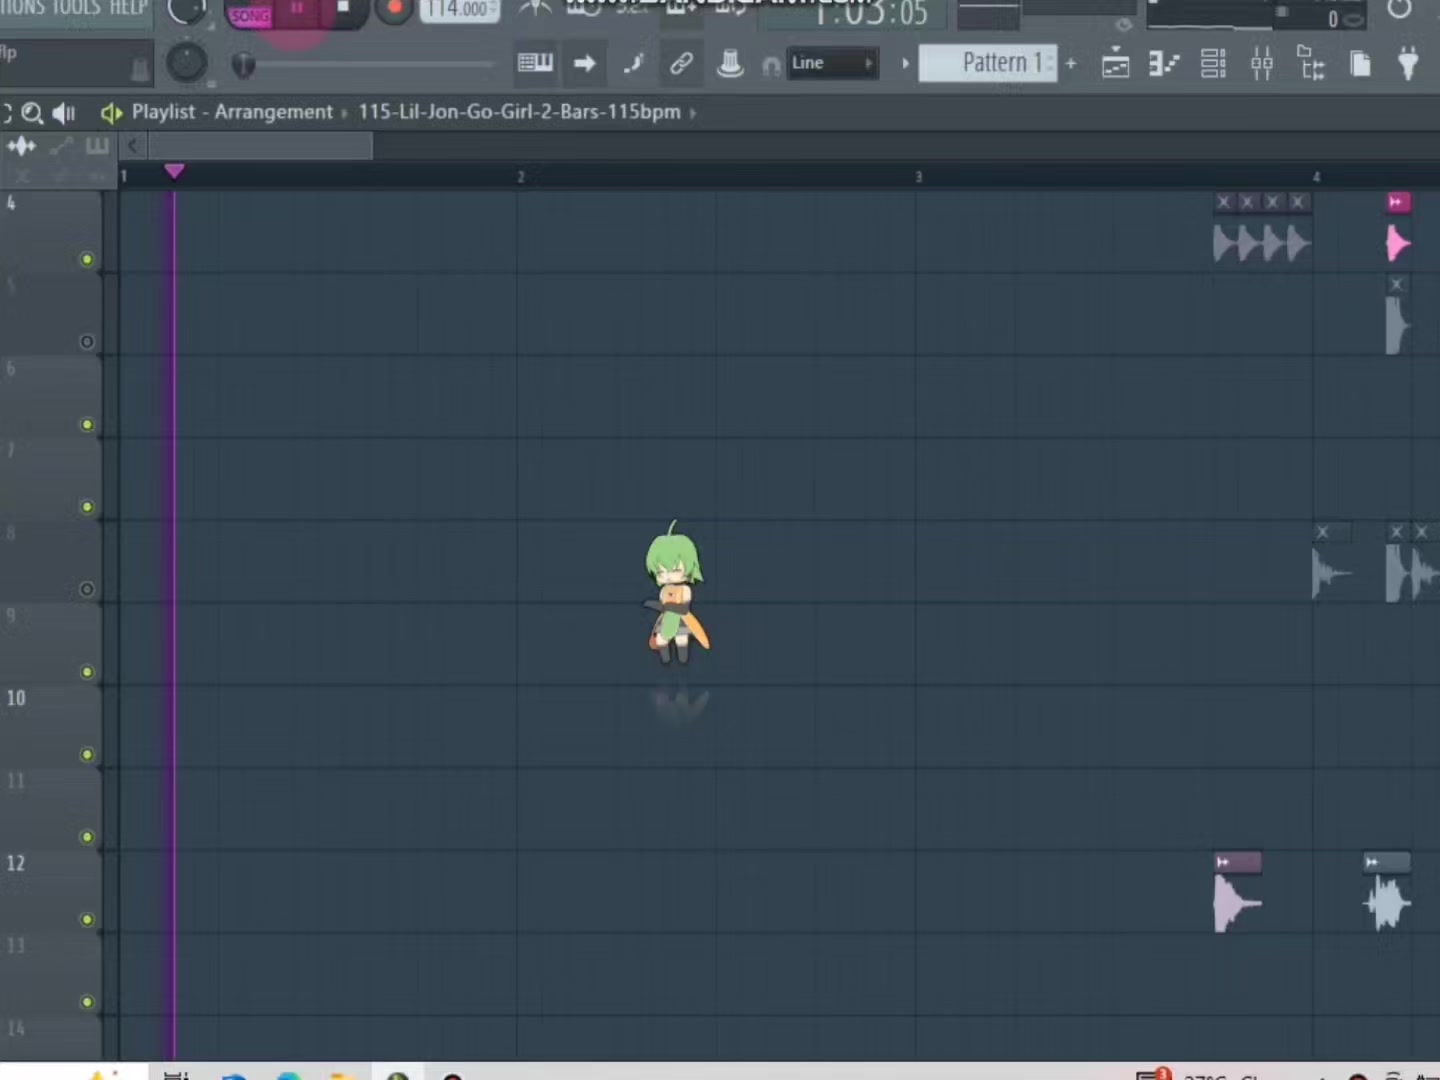Click the waveform icon below the Playlist header
The height and width of the screenshot is (1080, 1440).
pos(21,146)
